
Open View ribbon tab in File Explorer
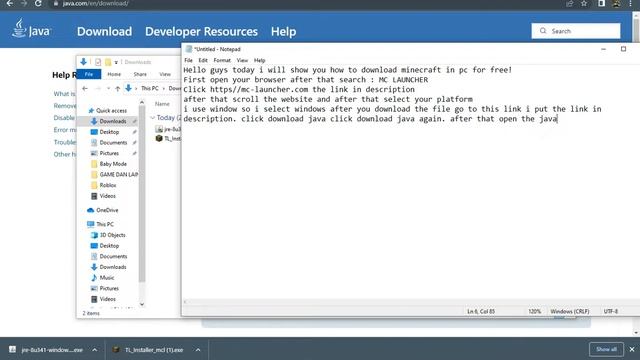point(165,74)
